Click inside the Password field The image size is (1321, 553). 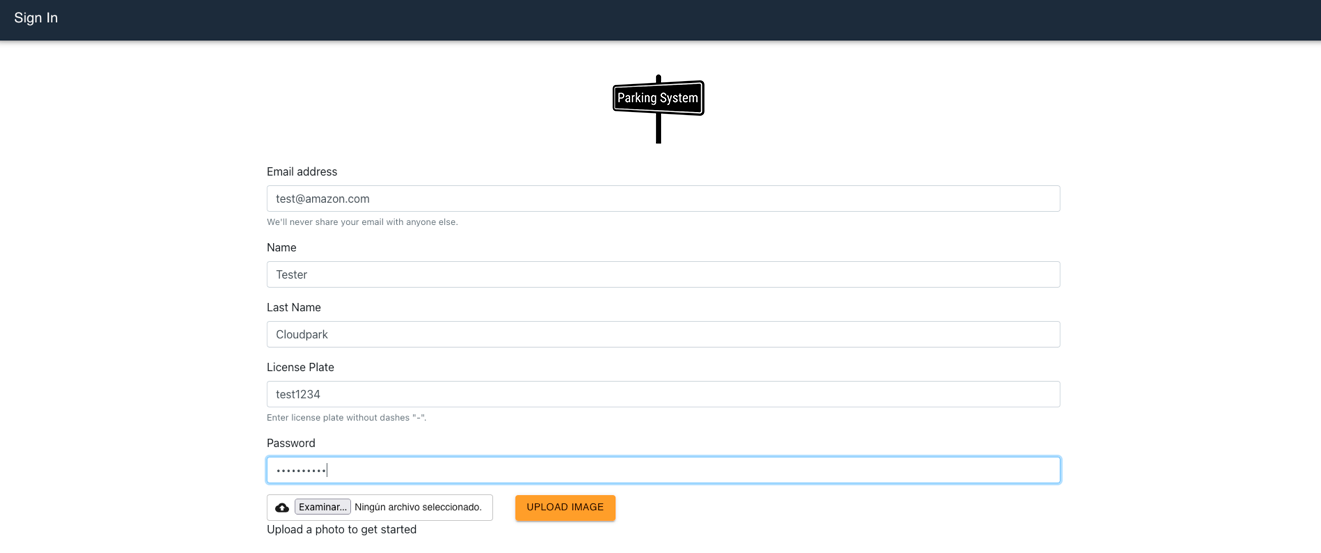(x=662, y=470)
